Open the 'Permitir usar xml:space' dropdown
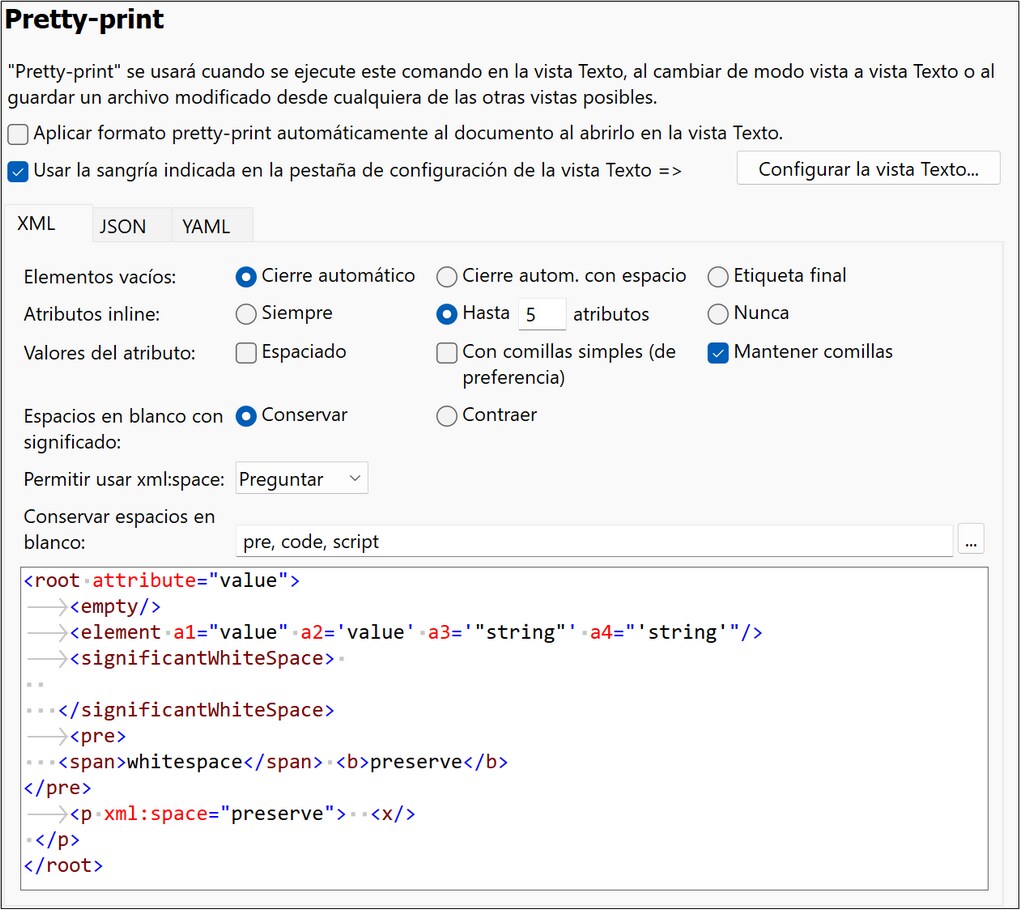This screenshot has width=1021, height=910. (x=301, y=478)
